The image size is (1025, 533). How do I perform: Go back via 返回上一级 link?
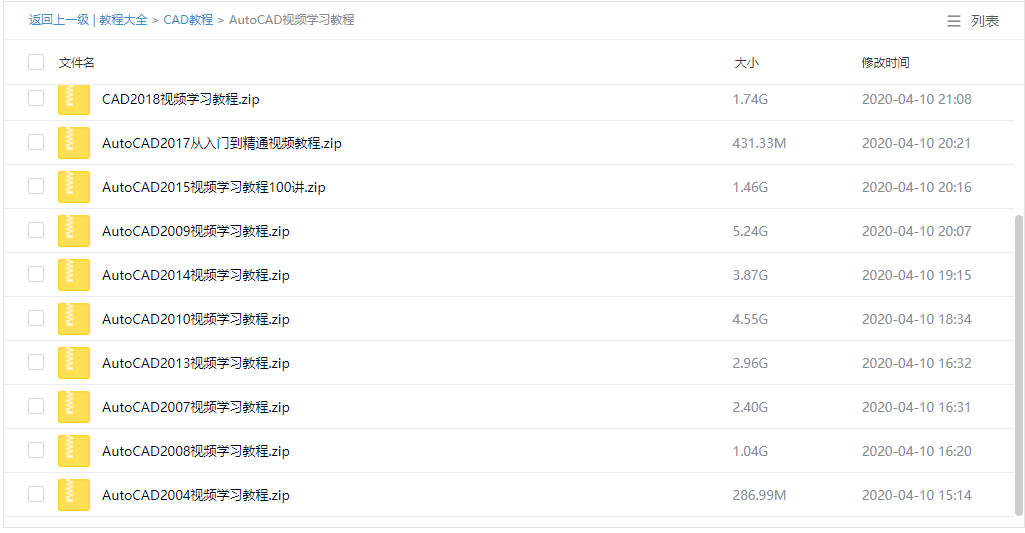(59, 20)
